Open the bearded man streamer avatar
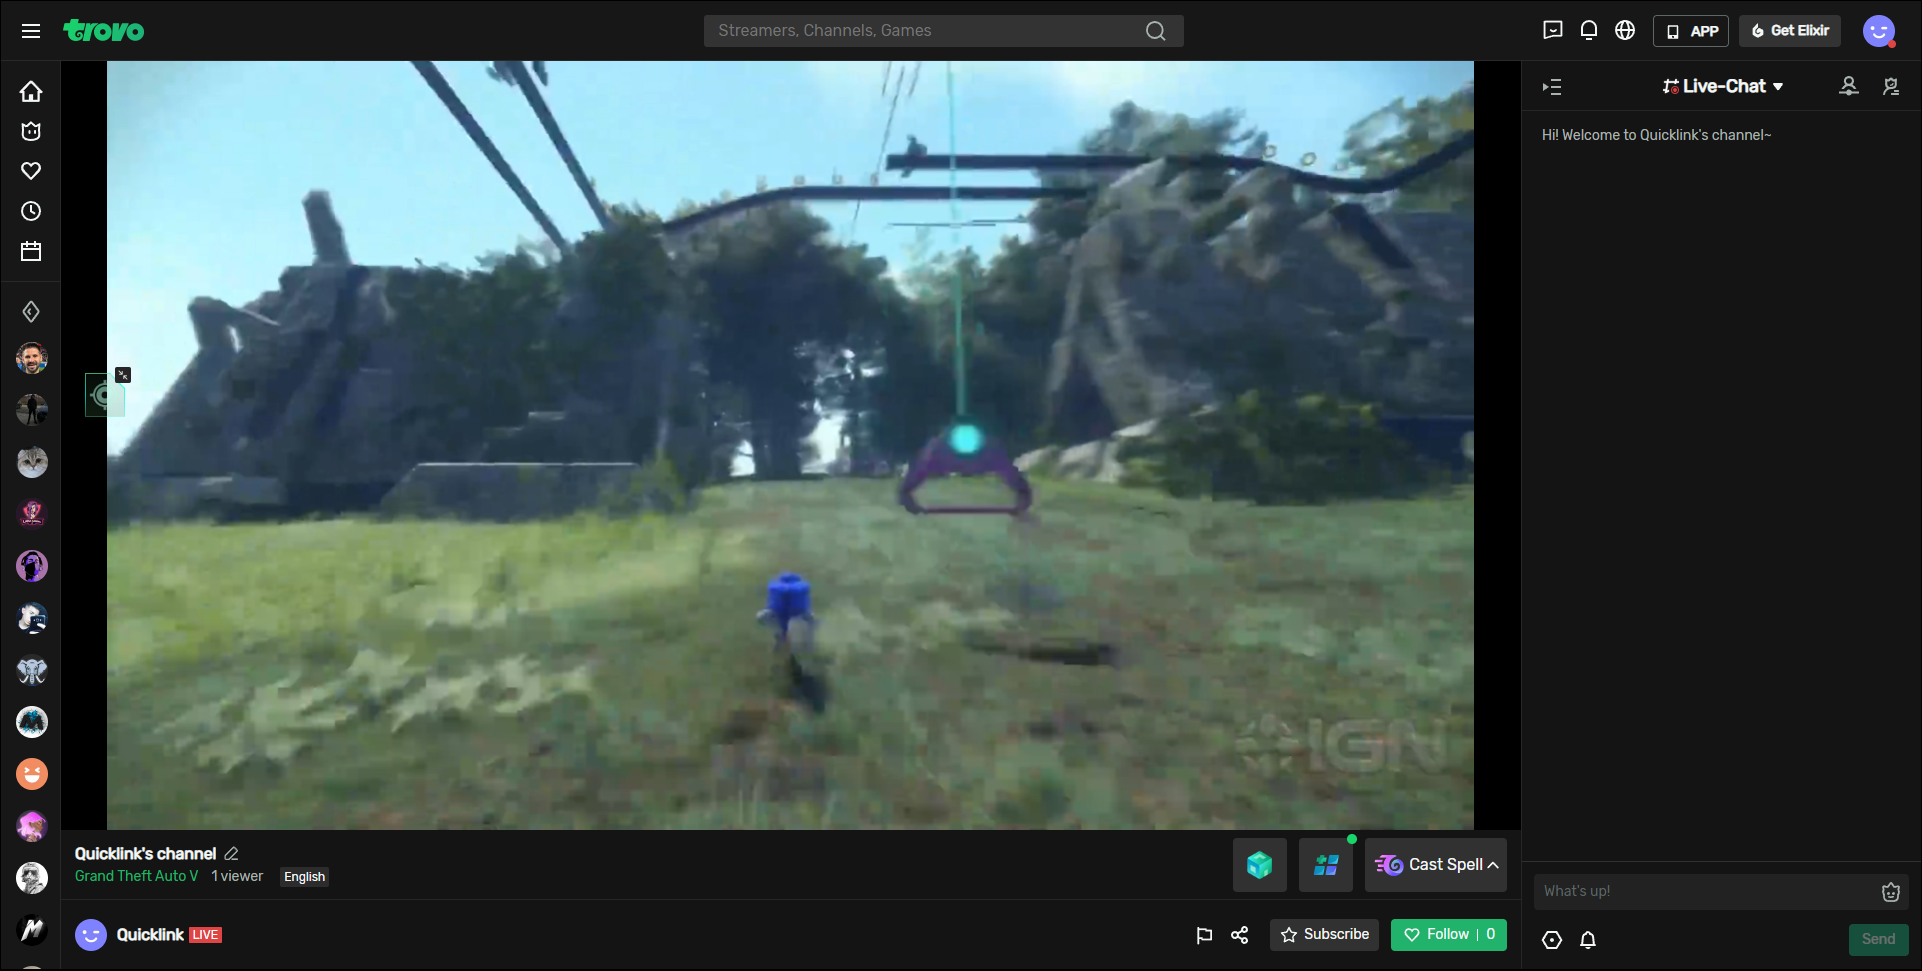The width and height of the screenshot is (1922, 971). [32, 358]
